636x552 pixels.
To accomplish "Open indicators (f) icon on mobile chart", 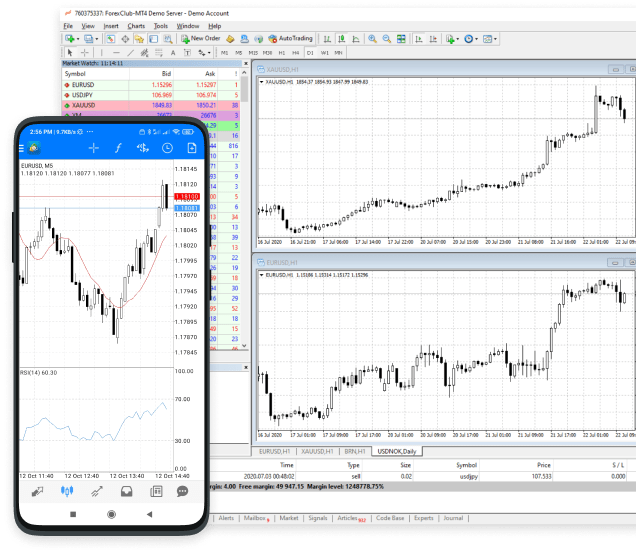I will point(118,148).
